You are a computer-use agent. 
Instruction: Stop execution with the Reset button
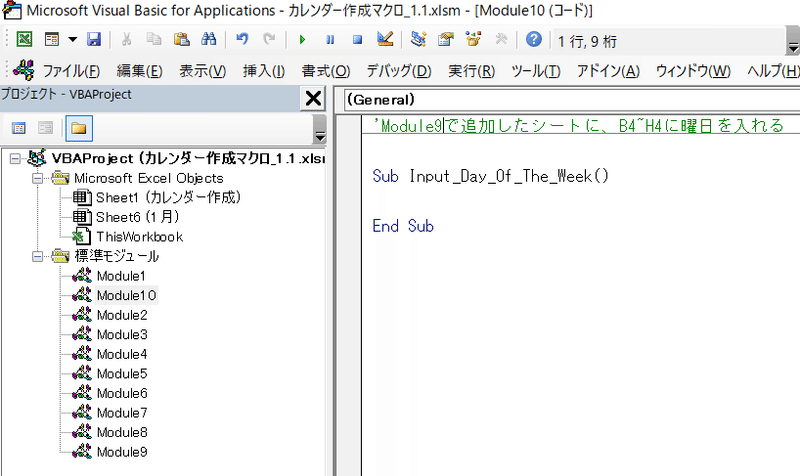[357, 39]
